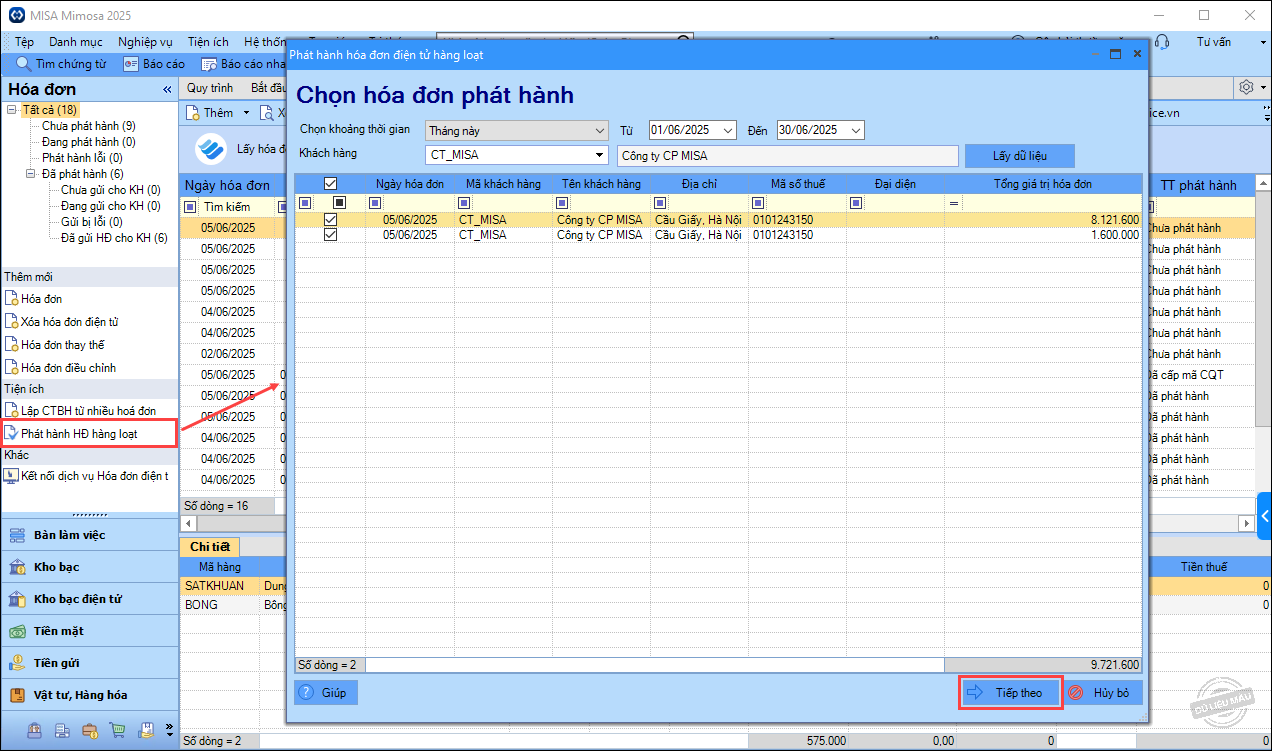
Task: Collapse the Hóa đơn sidebar with double chevron
Action: tap(167, 90)
